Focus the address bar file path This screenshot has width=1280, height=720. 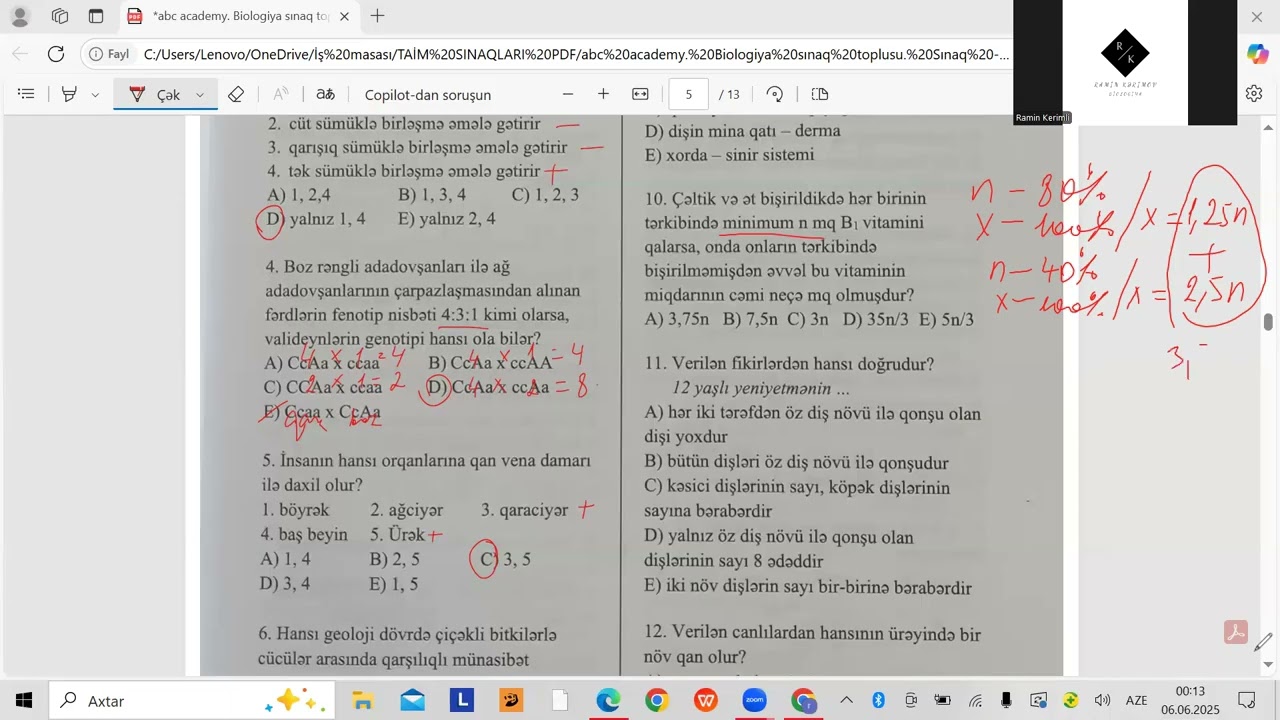tap(576, 54)
